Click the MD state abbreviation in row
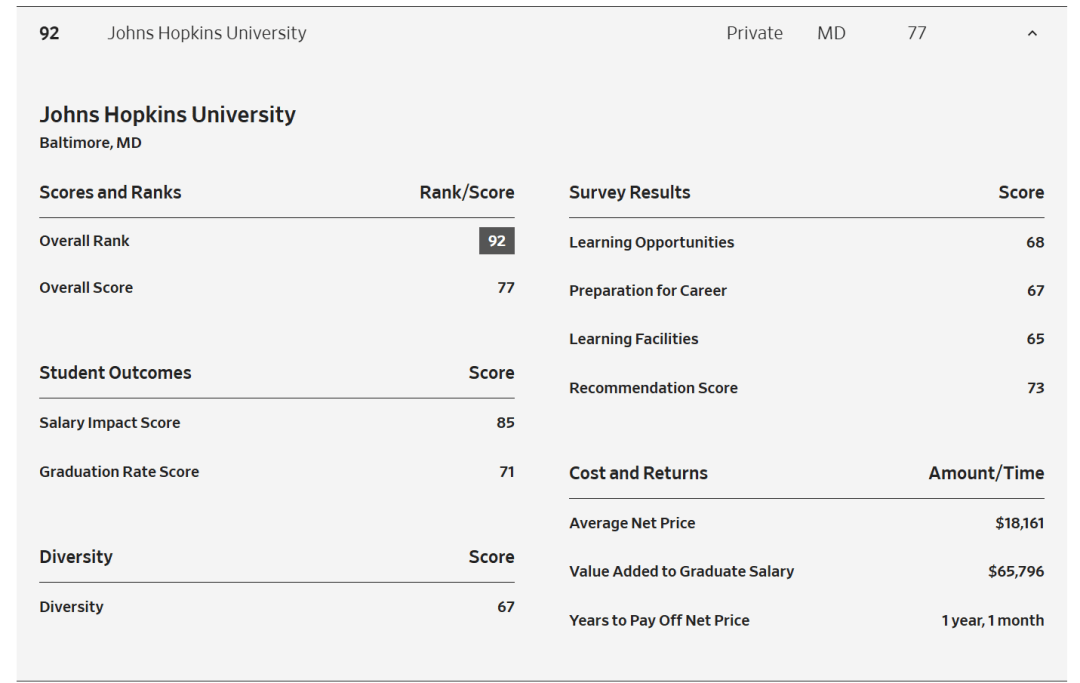1080x683 pixels. click(x=831, y=33)
